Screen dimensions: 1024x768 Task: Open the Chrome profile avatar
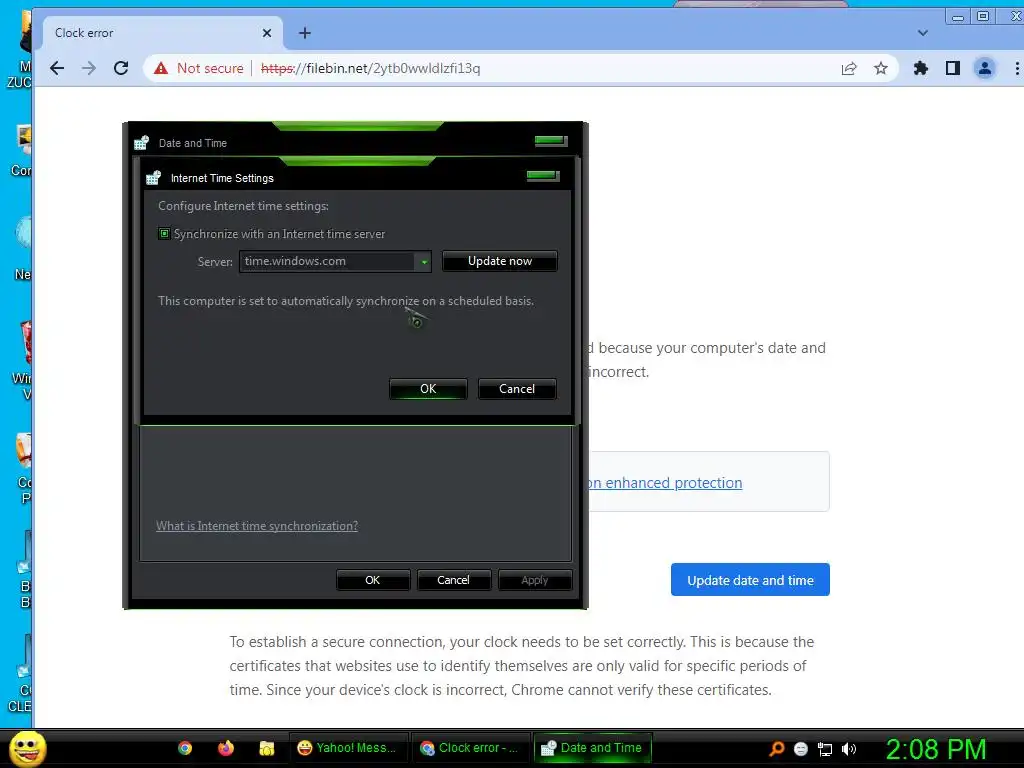(x=985, y=69)
